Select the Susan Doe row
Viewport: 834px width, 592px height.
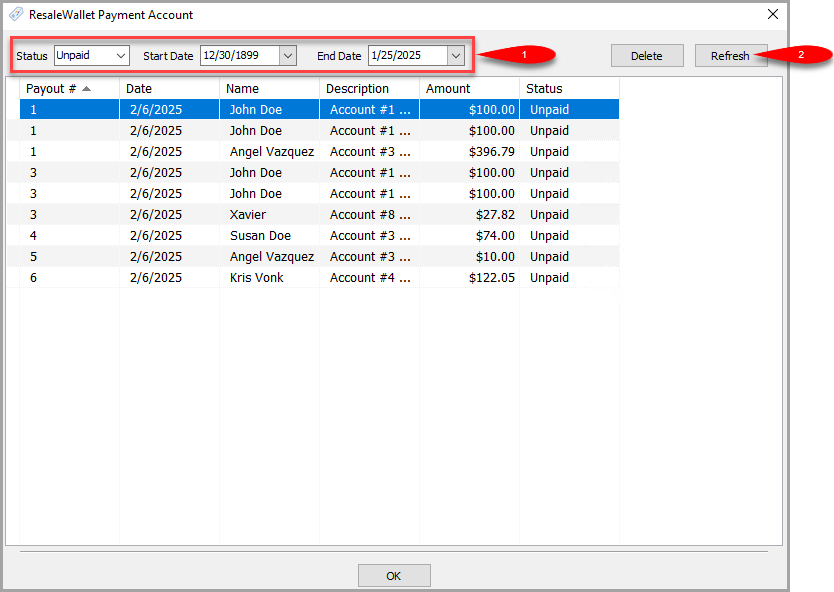point(319,236)
